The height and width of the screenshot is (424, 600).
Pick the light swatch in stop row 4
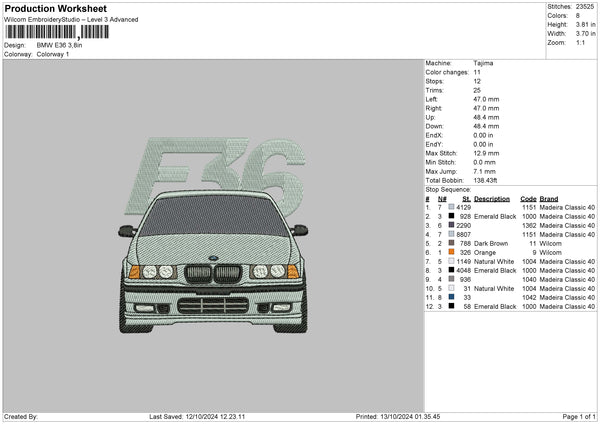[x=452, y=234]
